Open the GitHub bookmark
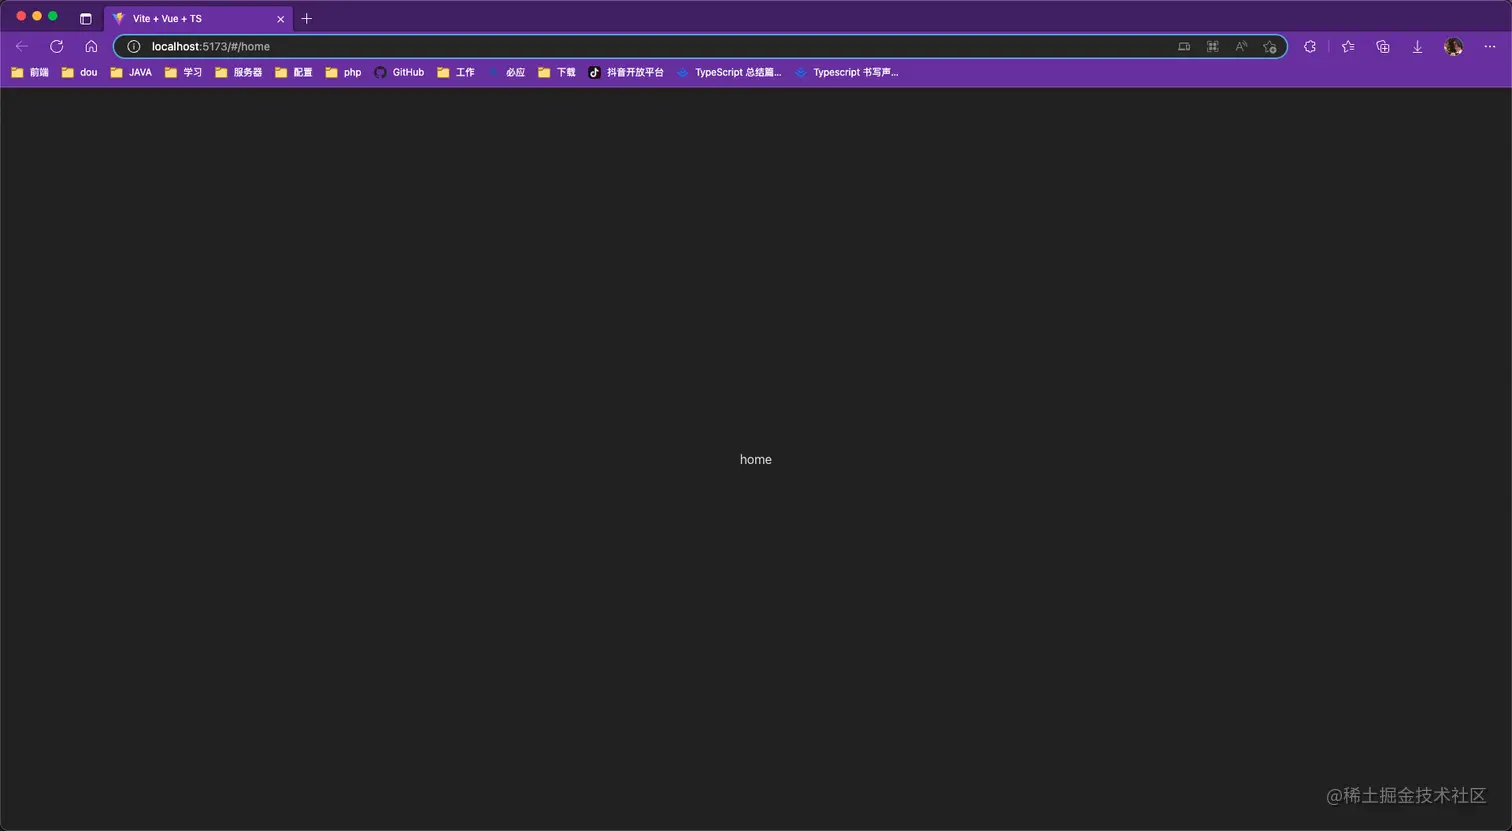The height and width of the screenshot is (831, 1512). pos(399,72)
